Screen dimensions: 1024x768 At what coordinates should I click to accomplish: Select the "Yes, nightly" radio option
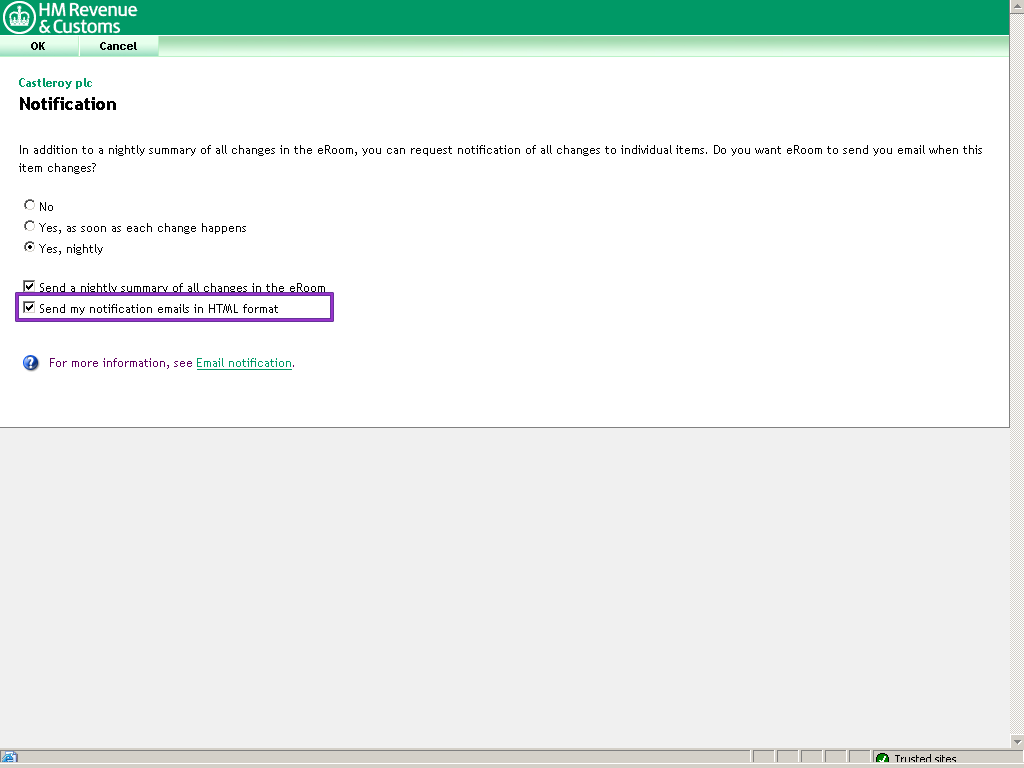[x=29, y=248]
